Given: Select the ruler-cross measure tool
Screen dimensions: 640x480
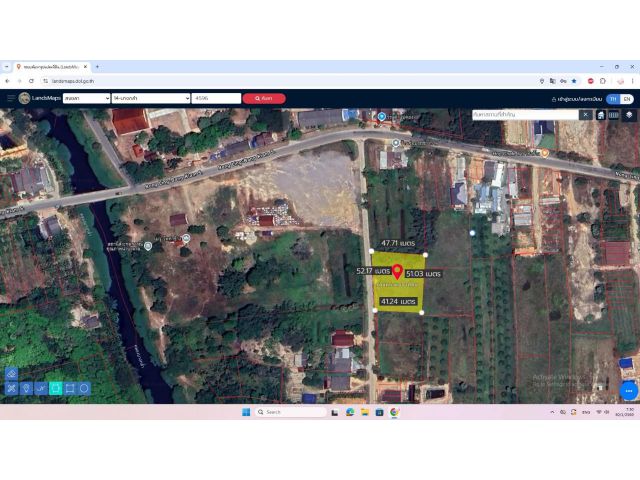Looking at the screenshot, I should [x=12, y=388].
